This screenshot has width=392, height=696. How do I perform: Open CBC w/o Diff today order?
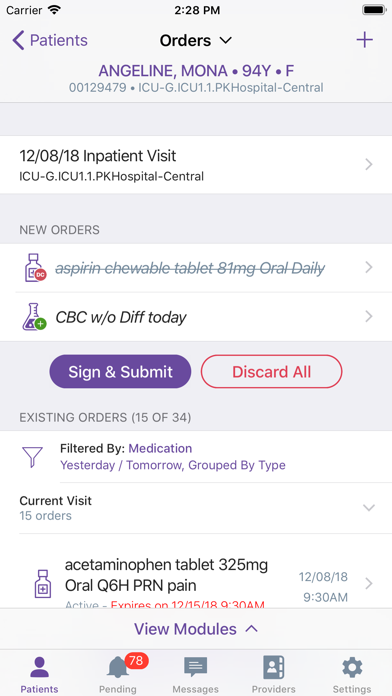196,317
